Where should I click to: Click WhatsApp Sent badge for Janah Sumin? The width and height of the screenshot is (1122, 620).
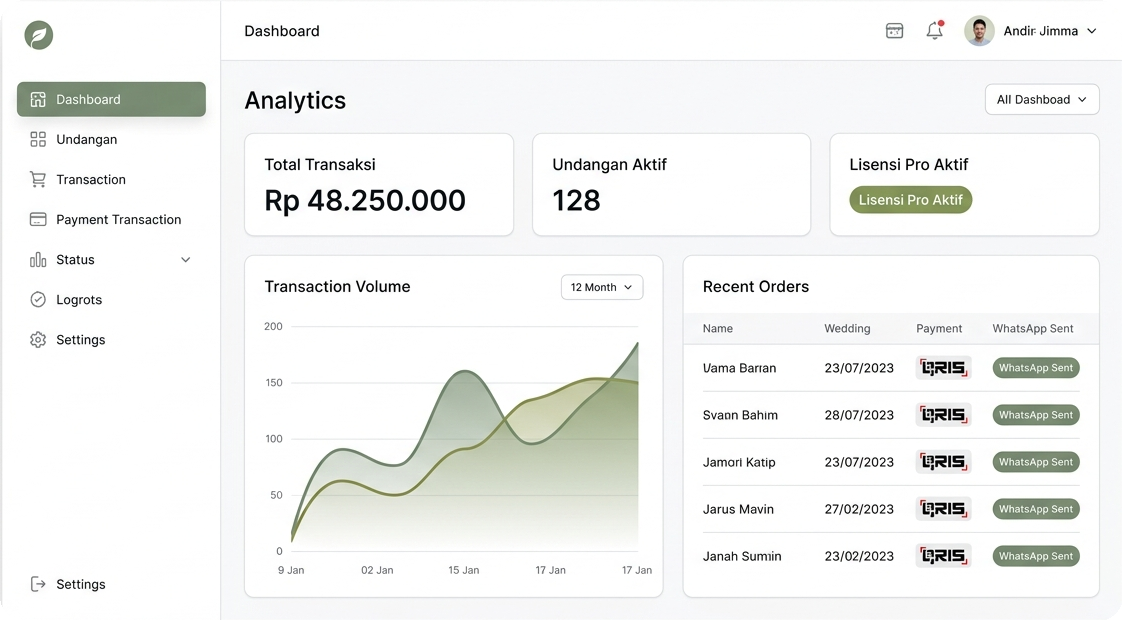[x=1036, y=556]
